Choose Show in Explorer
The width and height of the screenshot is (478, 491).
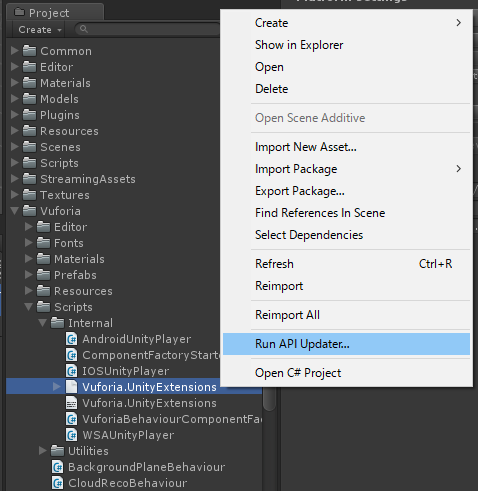(346, 45)
